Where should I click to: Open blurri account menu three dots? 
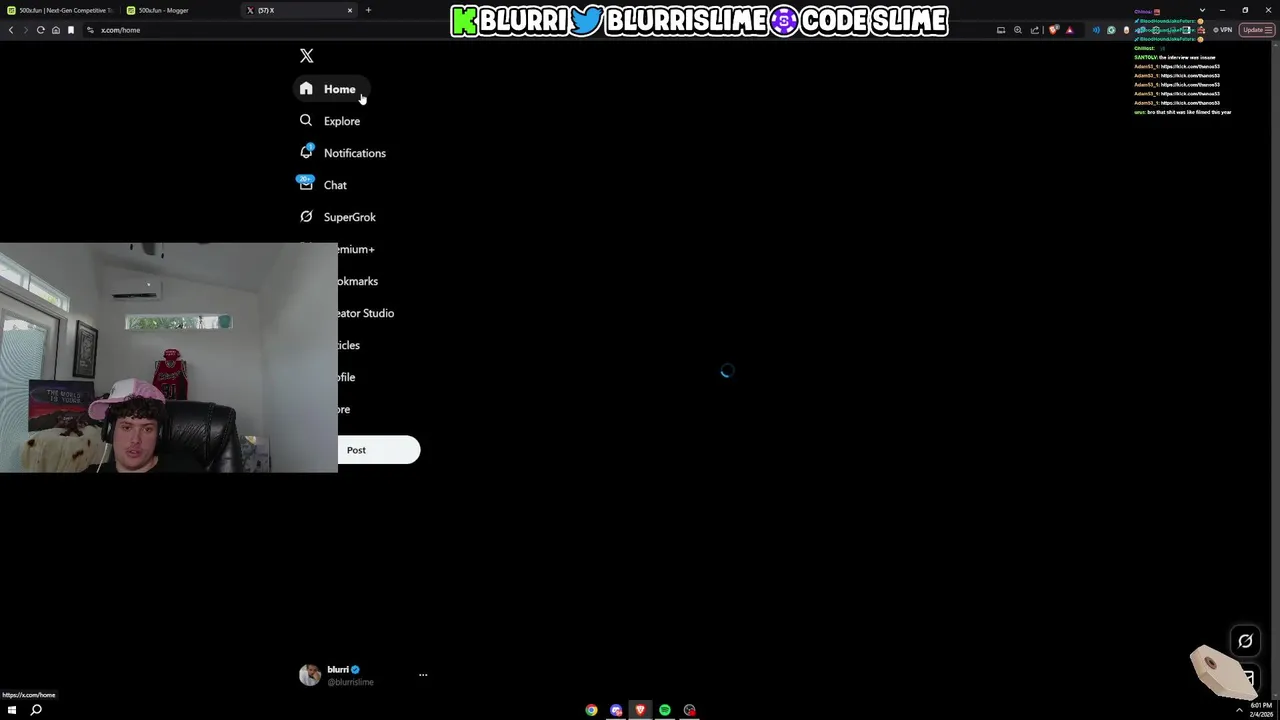423,675
